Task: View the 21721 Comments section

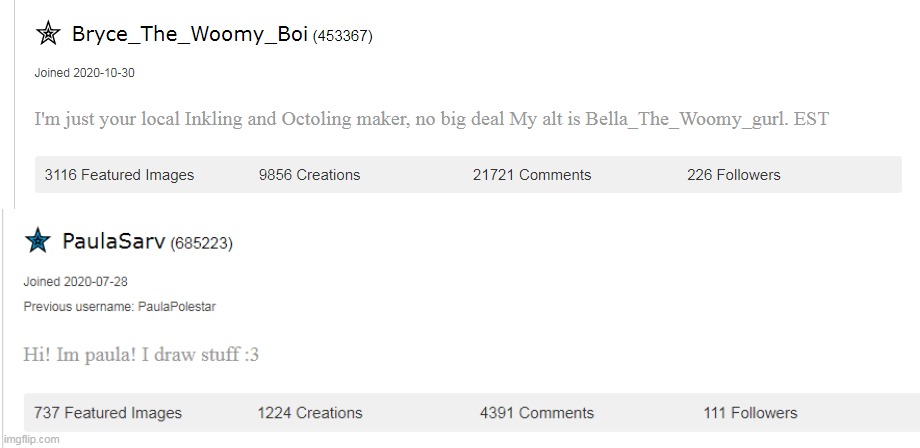Action: pos(532,175)
